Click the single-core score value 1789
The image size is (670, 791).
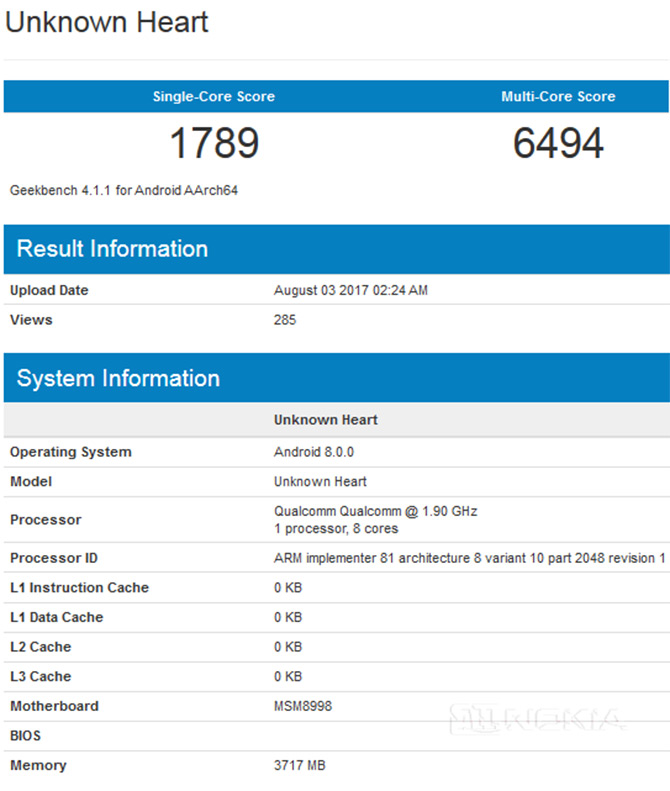[214, 143]
